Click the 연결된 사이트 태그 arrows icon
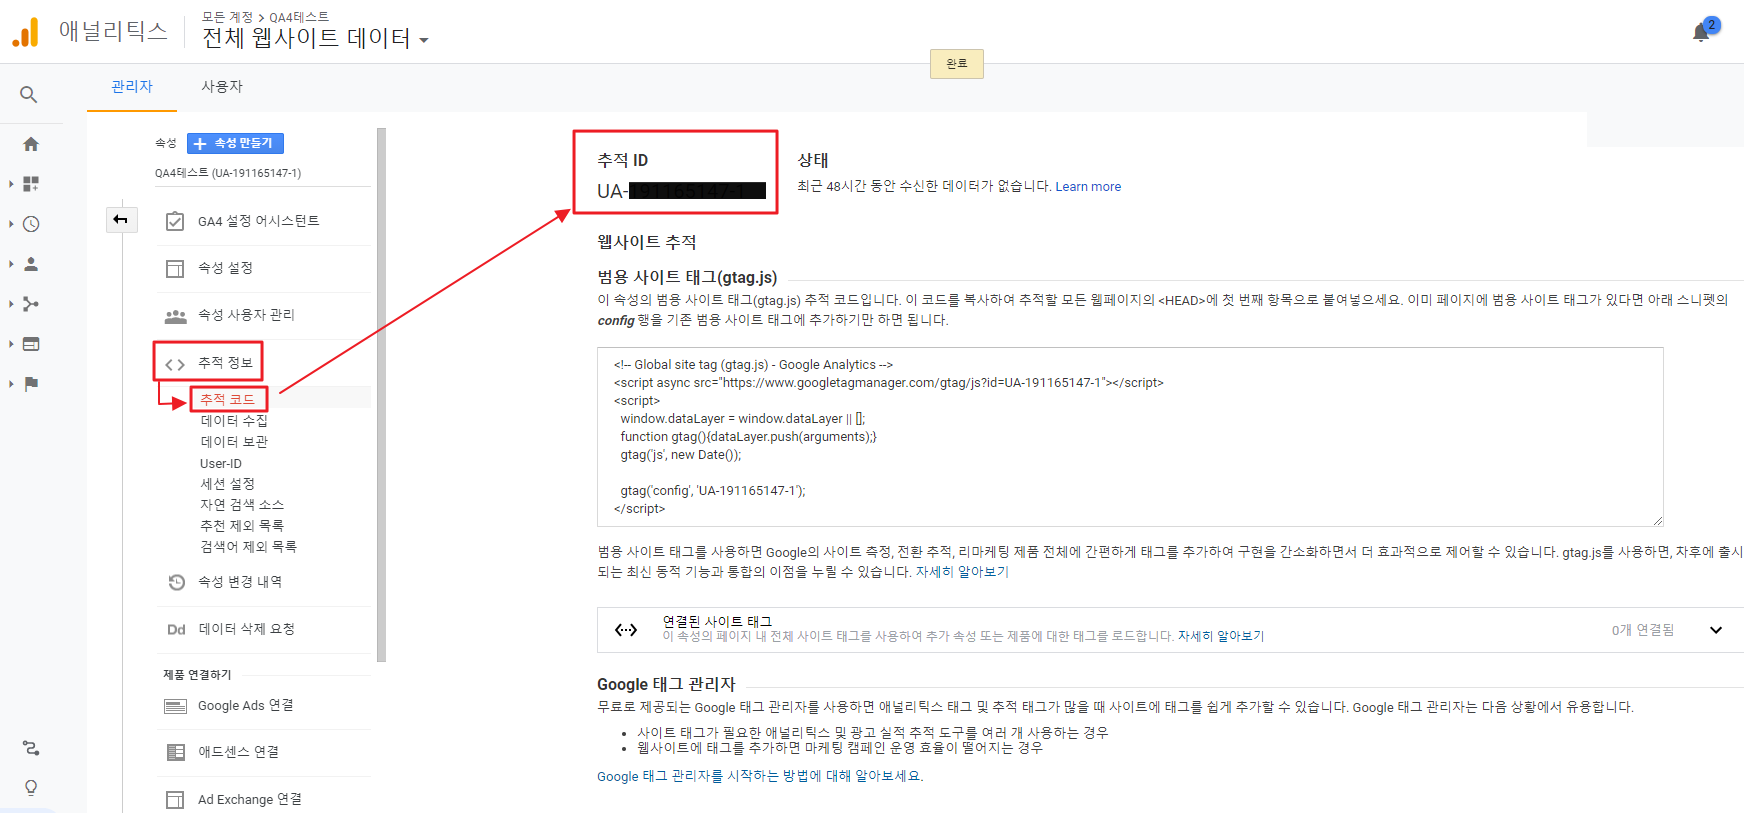 [x=626, y=629]
